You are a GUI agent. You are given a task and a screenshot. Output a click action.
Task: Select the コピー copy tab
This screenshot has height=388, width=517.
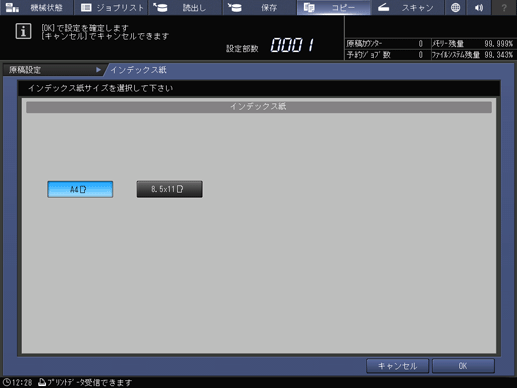coord(334,7)
